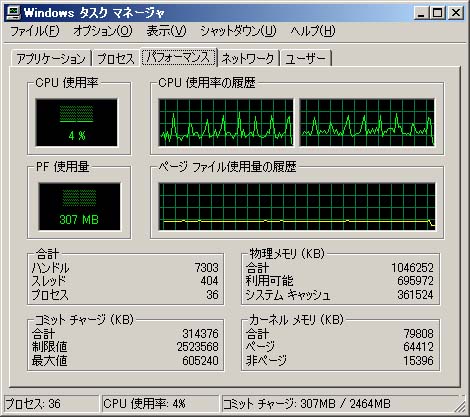Switch to the ユーザー tab
The width and height of the screenshot is (470, 417).
(306, 58)
